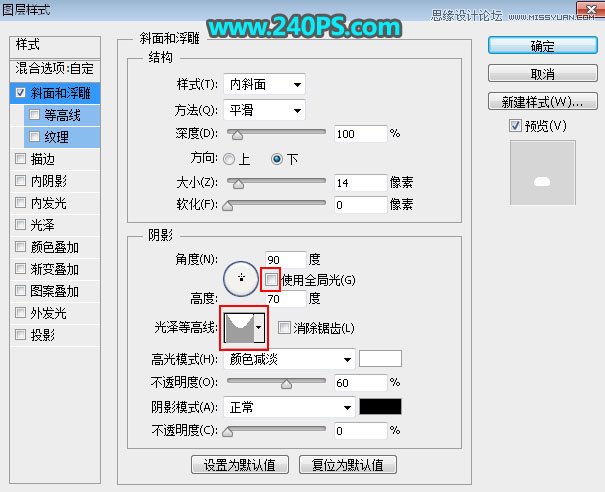Click the 确定 OK button
This screenshot has height=492, width=605.
coord(542,46)
